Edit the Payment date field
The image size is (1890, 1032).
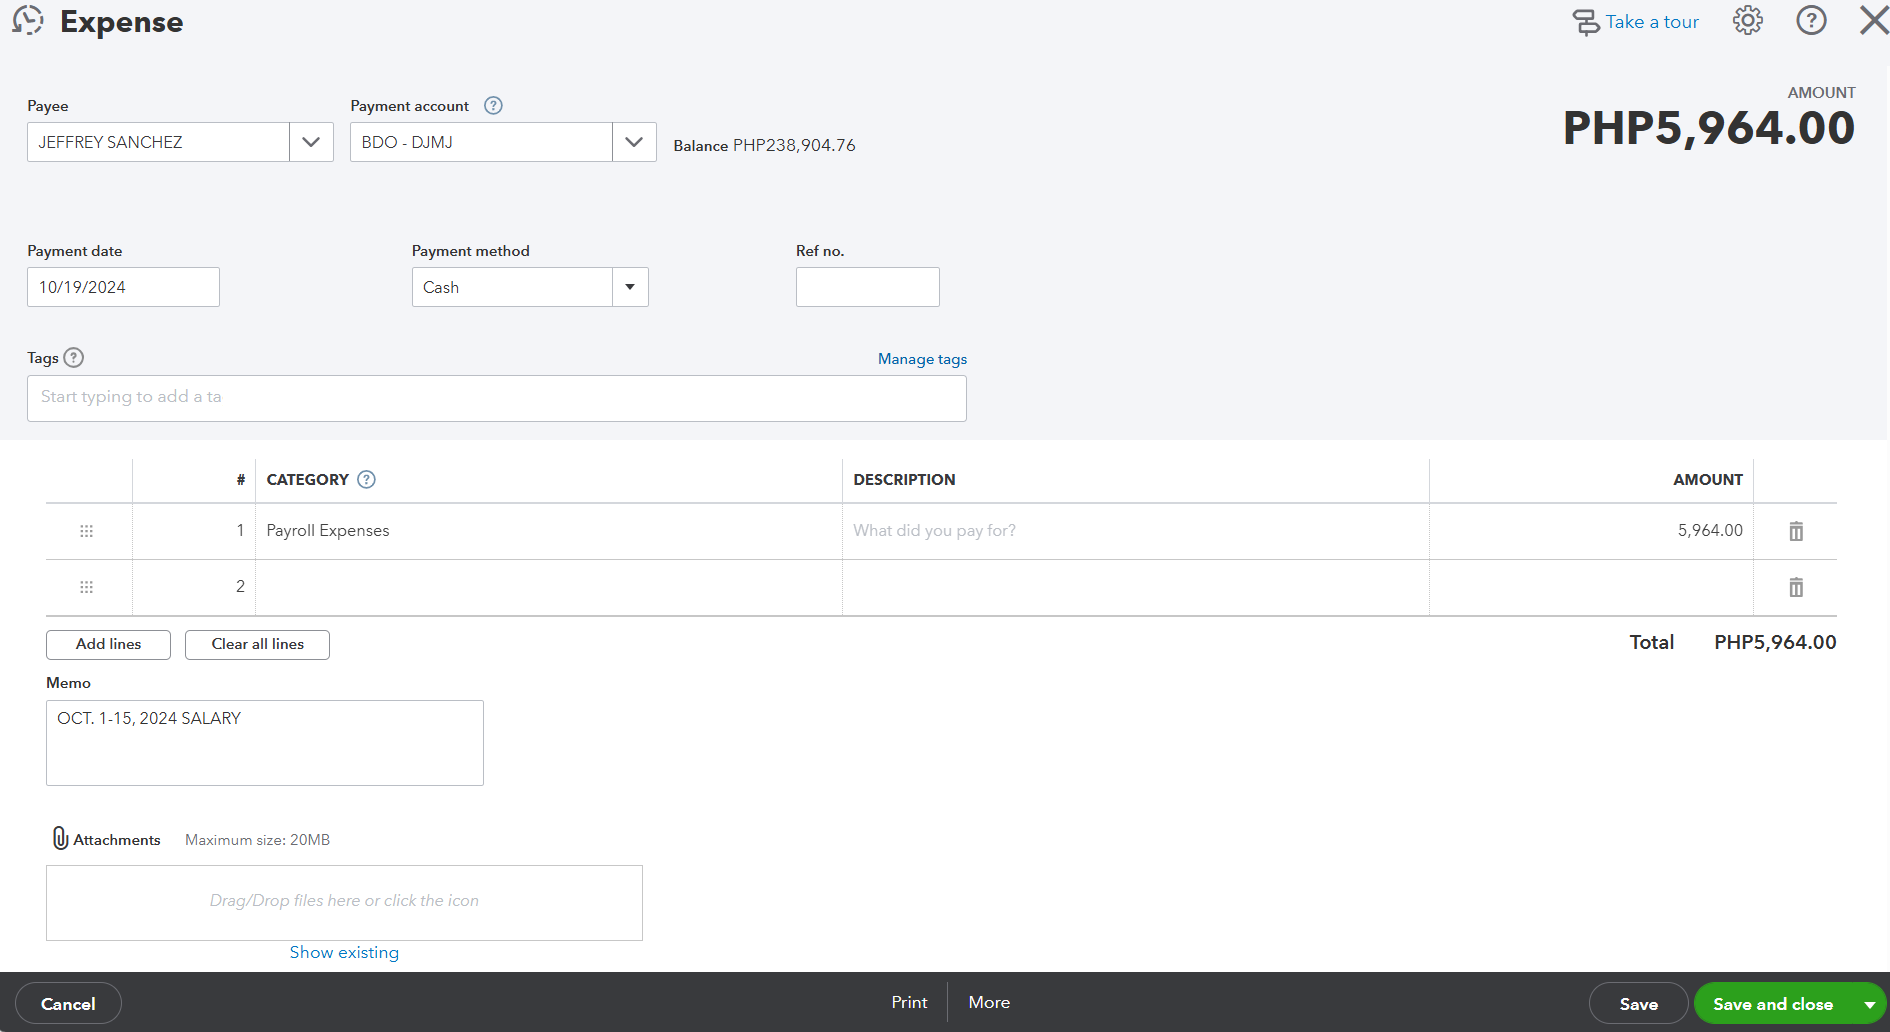(123, 287)
